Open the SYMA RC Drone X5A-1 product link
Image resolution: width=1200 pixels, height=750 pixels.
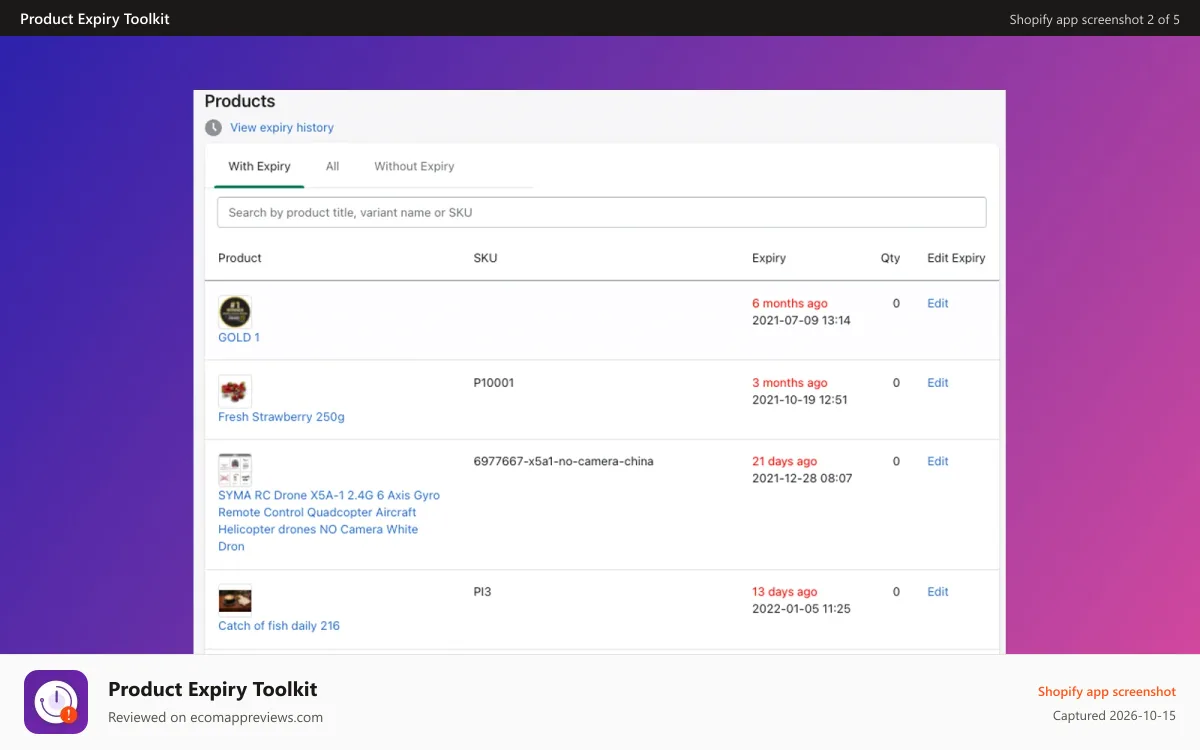pos(329,521)
